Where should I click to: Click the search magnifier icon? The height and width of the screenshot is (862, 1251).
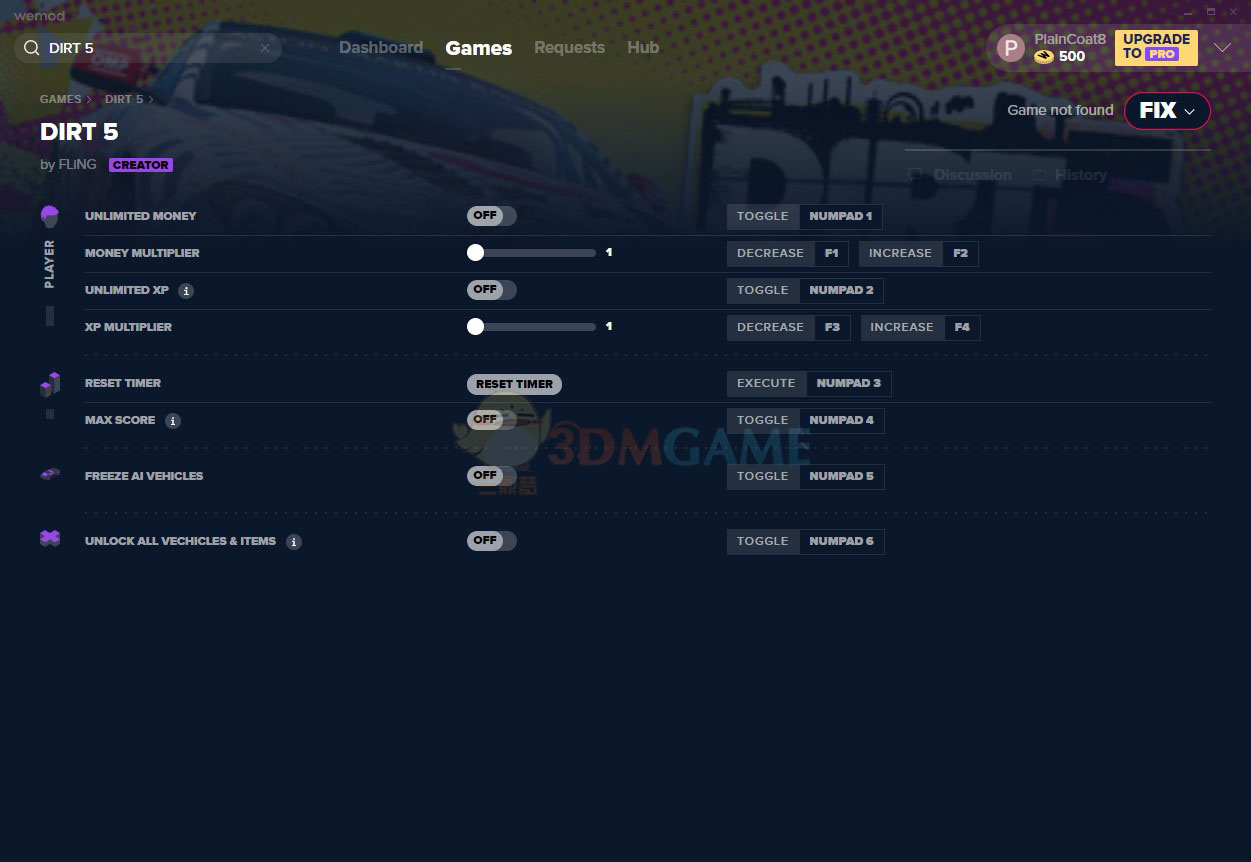(x=31, y=48)
